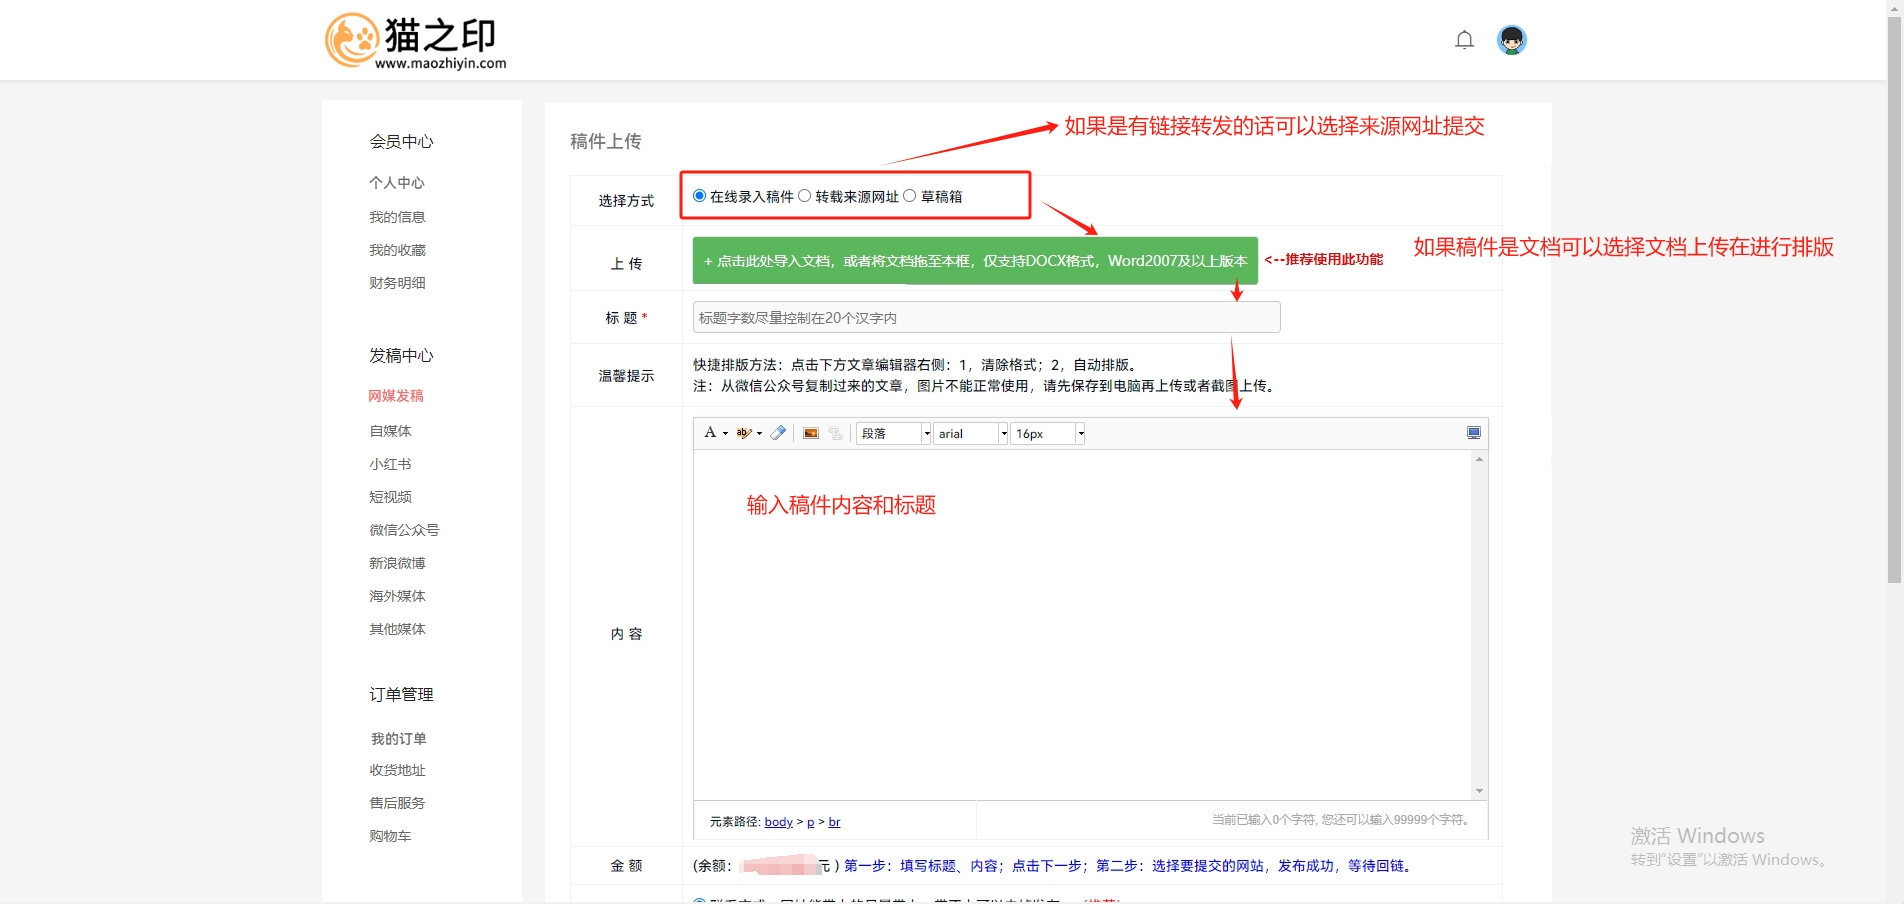Image resolution: width=1904 pixels, height=904 pixels.
Task: Apply the text highlight color tool
Action: click(744, 433)
